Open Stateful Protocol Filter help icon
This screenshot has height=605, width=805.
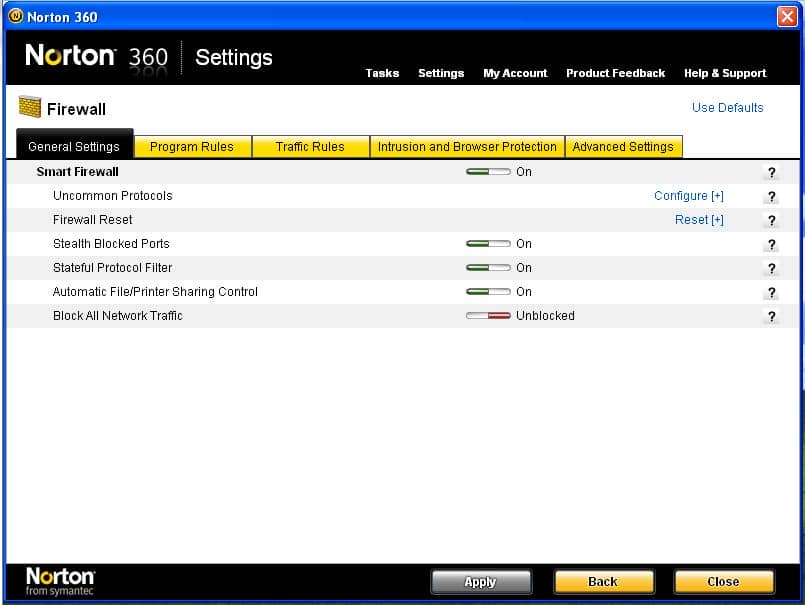(x=771, y=268)
